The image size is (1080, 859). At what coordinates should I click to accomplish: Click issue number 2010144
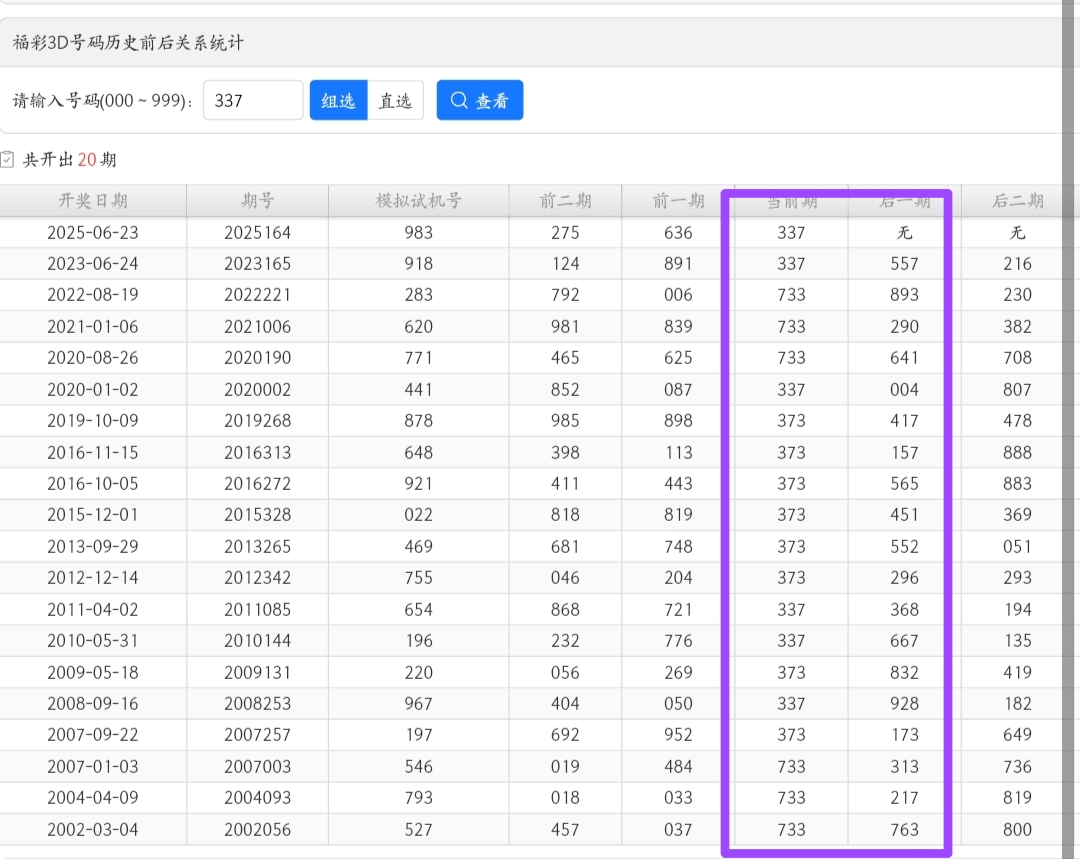point(258,641)
